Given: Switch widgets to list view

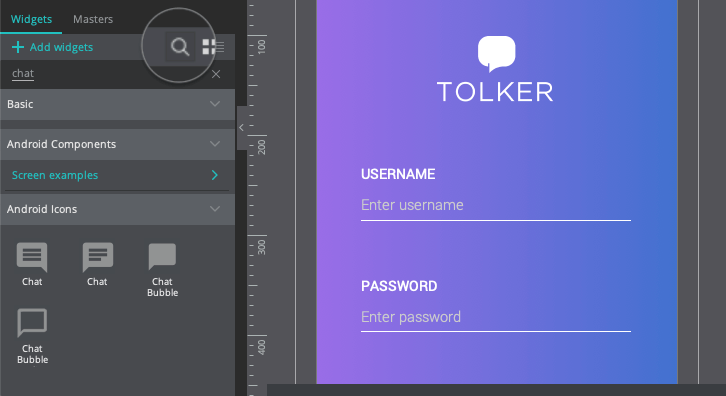Looking at the screenshot, I should point(220,47).
